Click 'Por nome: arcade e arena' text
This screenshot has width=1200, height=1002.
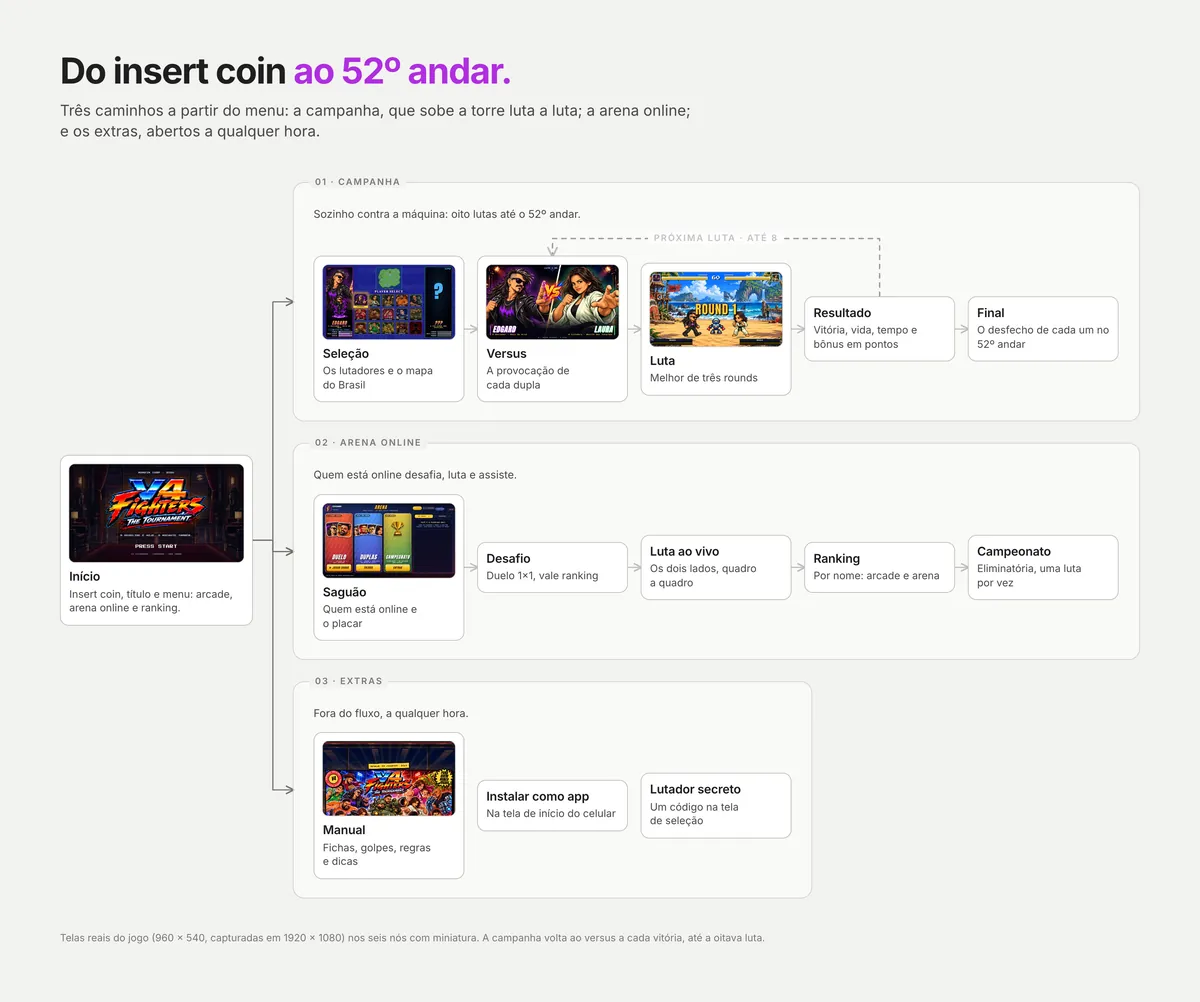tap(877, 576)
